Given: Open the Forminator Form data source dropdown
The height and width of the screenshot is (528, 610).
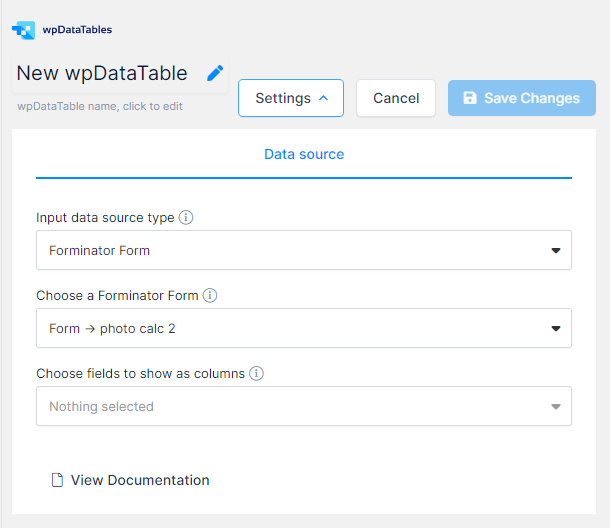Looking at the screenshot, I should (x=304, y=250).
